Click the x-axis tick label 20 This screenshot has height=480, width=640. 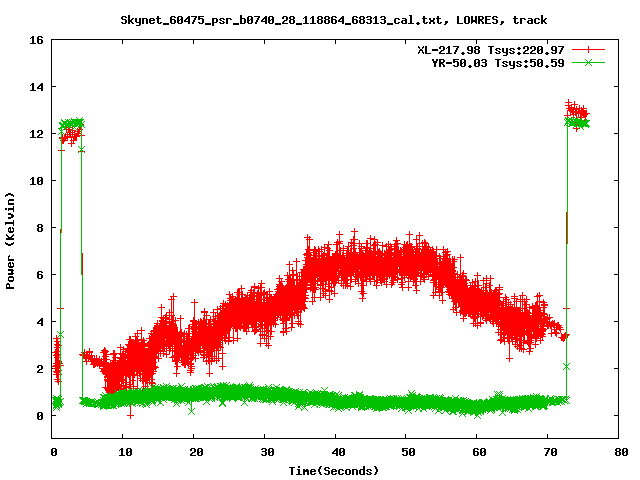(196, 452)
